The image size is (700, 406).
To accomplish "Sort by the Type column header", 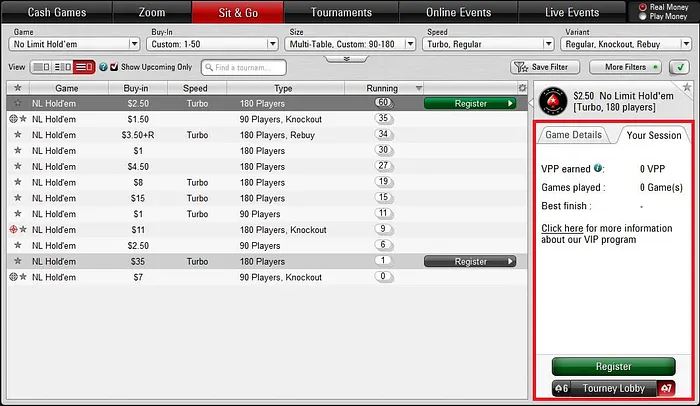I will pyautogui.click(x=285, y=88).
